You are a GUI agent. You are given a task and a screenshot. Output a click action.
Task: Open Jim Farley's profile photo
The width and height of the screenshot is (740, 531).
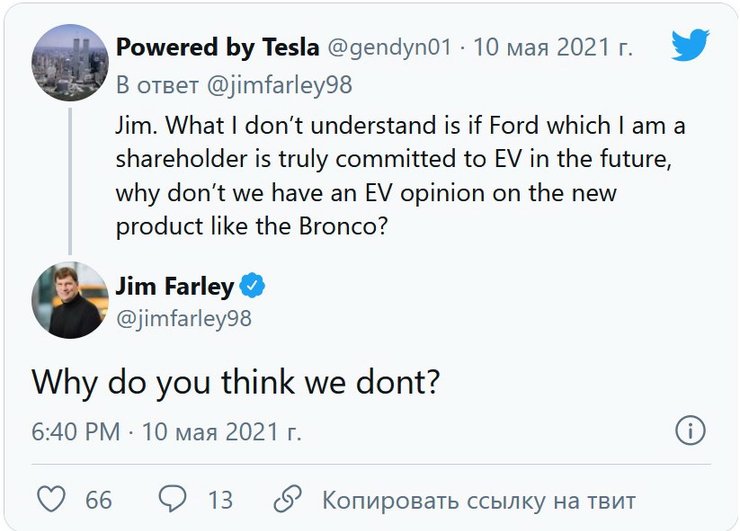(70, 300)
